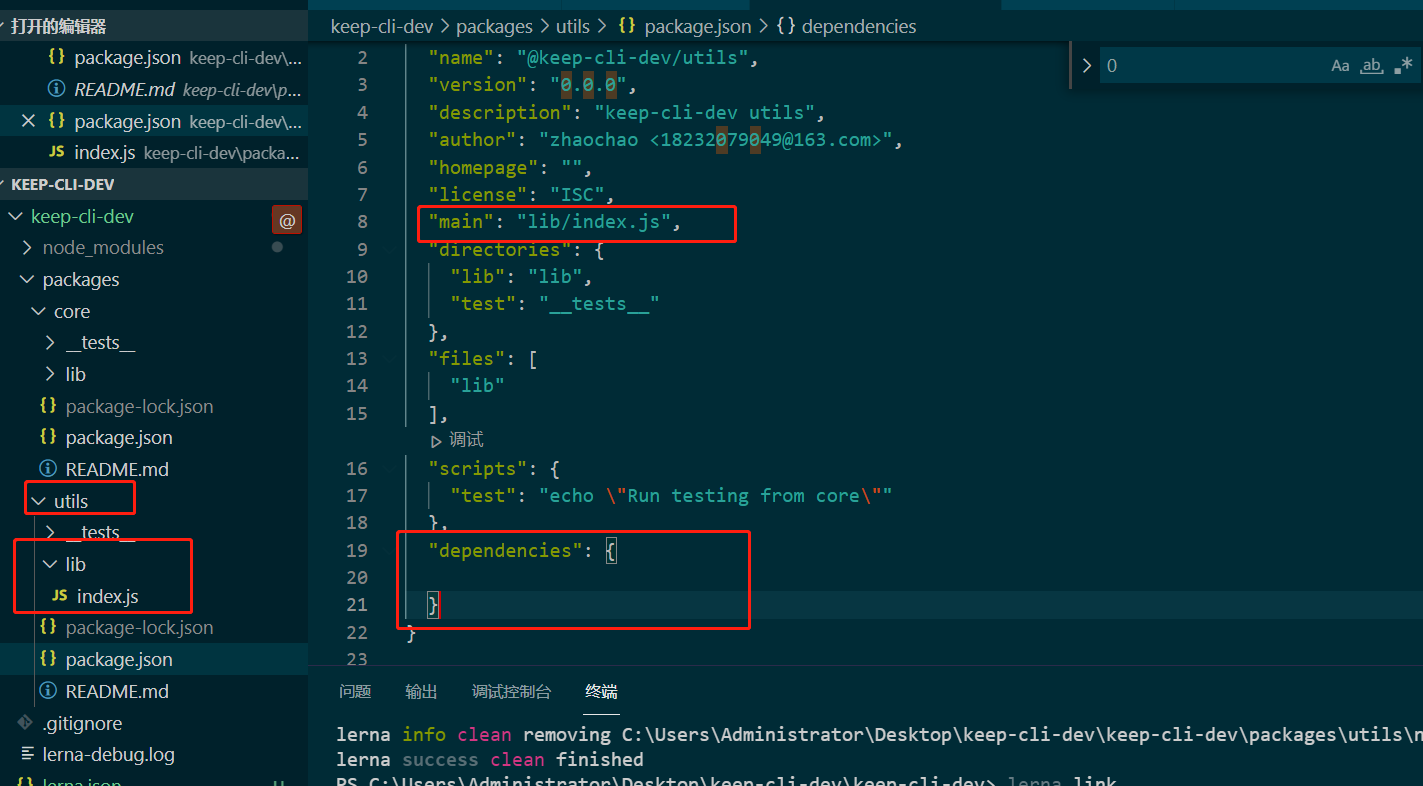Click info icon of README.md under core
1423x786 pixels.
click(x=48, y=469)
